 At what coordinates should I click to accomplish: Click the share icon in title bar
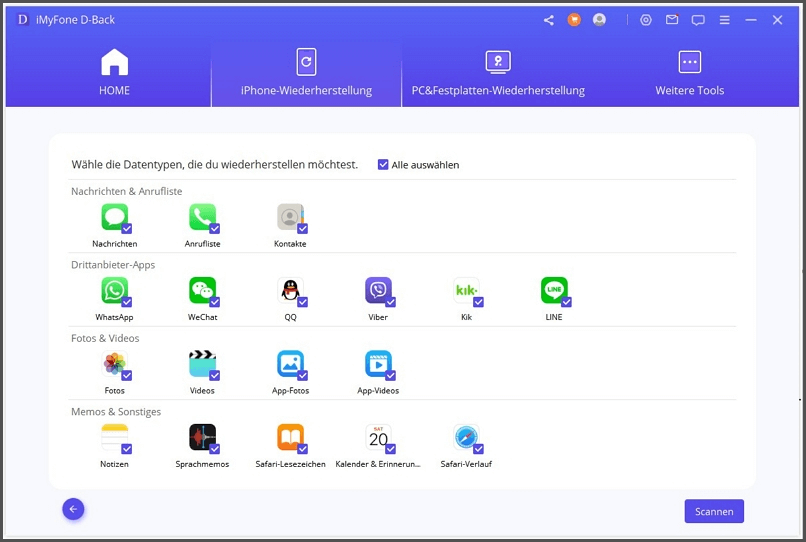click(x=548, y=20)
